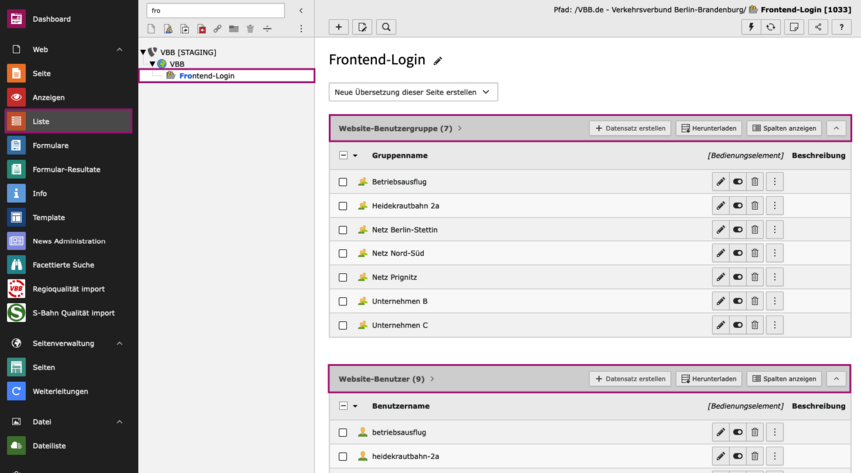The width and height of the screenshot is (861, 473).
Task: Click Datensatz erstellen for Website-Benutzer
Action: click(630, 379)
